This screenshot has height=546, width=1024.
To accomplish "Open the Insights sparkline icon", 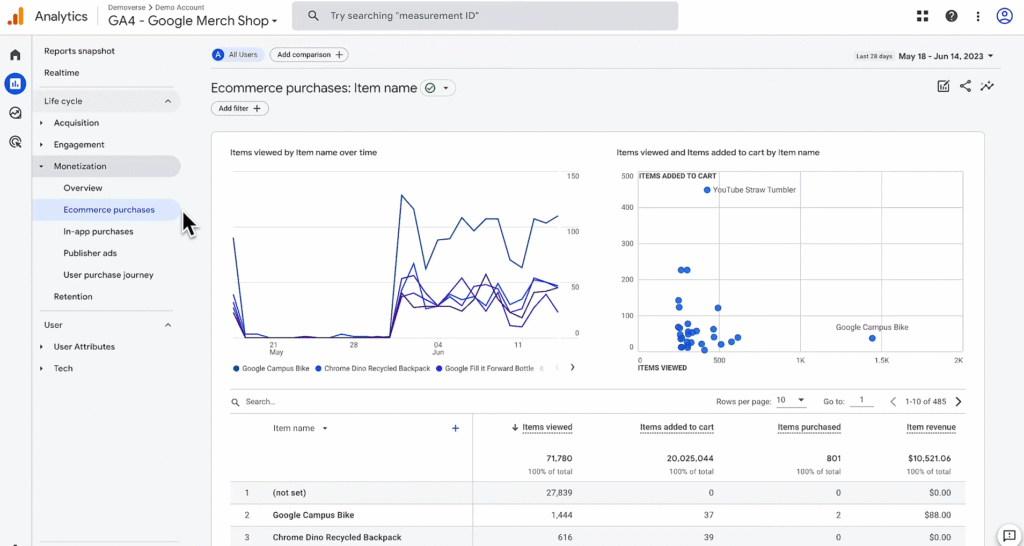I will [987, 86].
